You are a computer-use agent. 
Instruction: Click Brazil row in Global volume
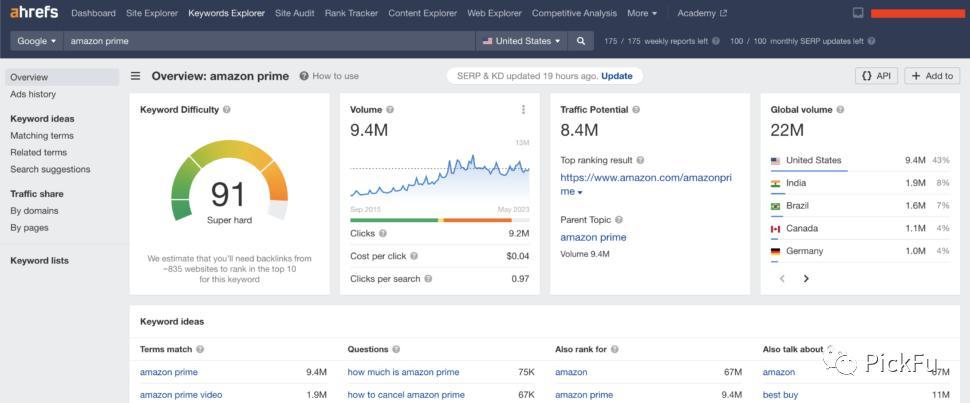[860, 206]
